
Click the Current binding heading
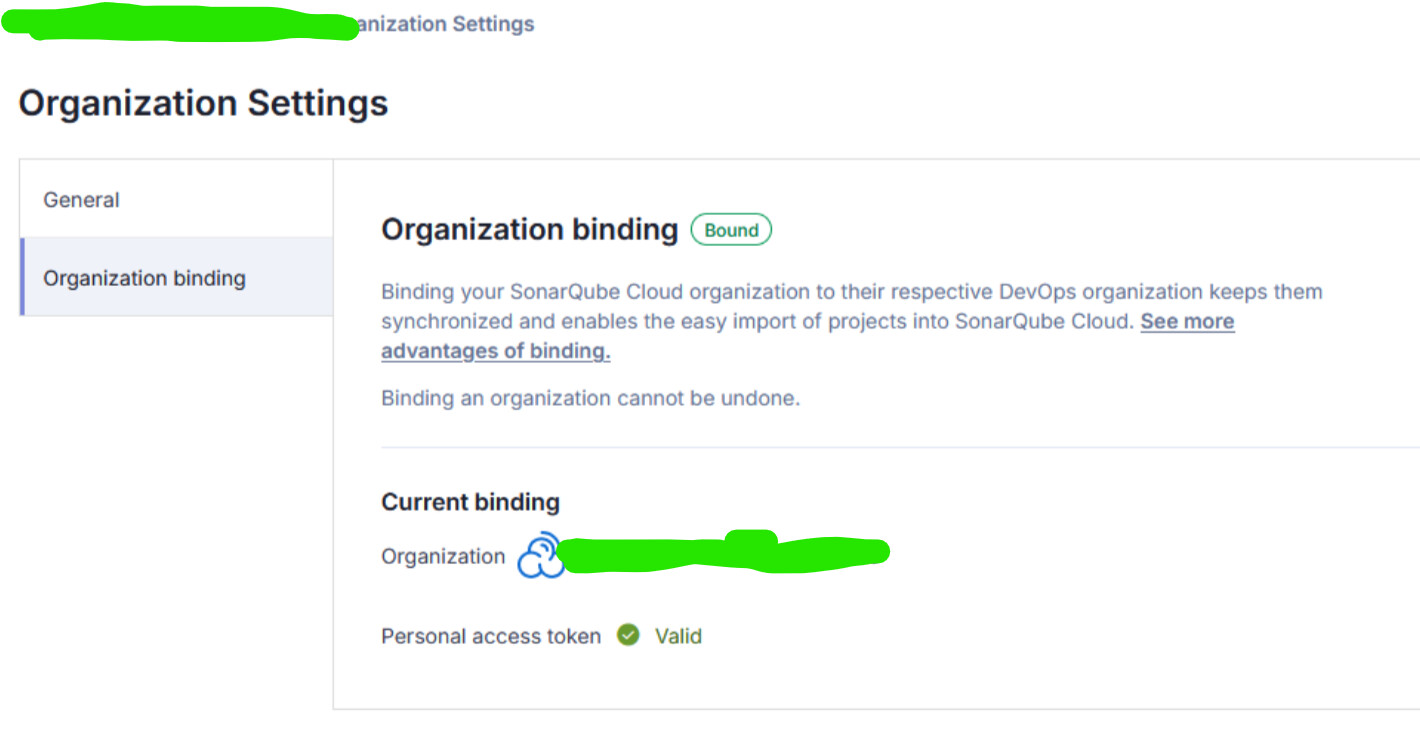coord(470,502)
